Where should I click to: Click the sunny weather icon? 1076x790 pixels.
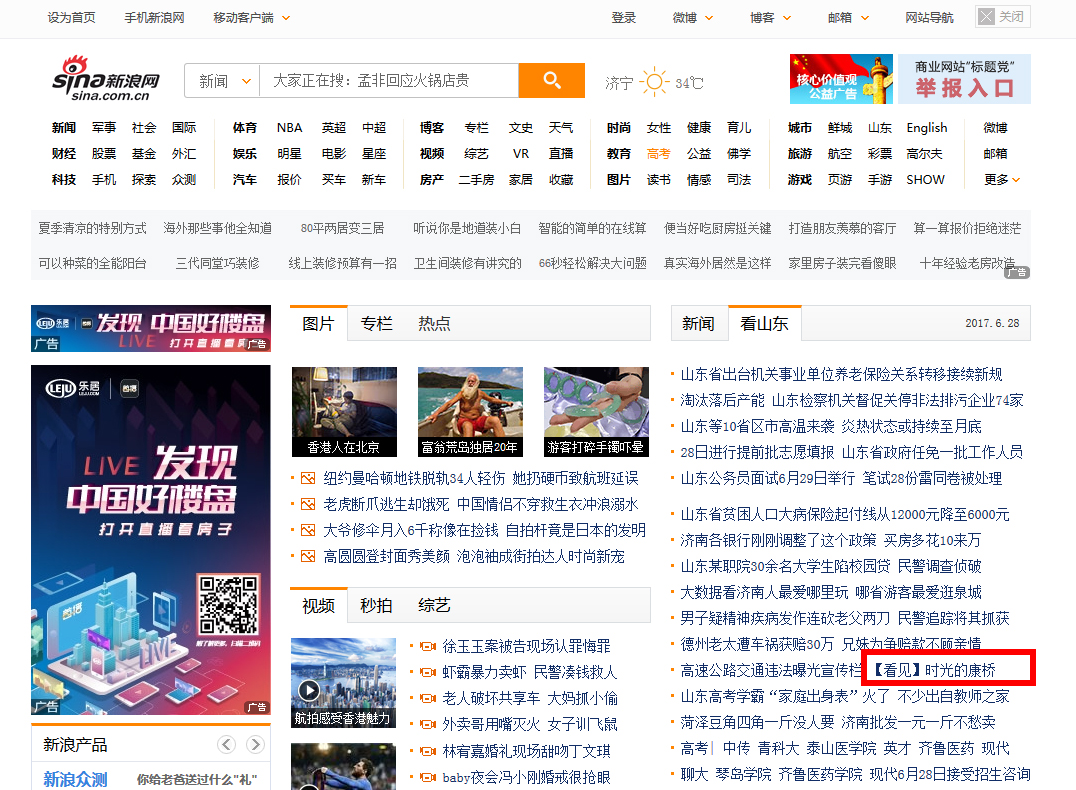click(654, 82)
